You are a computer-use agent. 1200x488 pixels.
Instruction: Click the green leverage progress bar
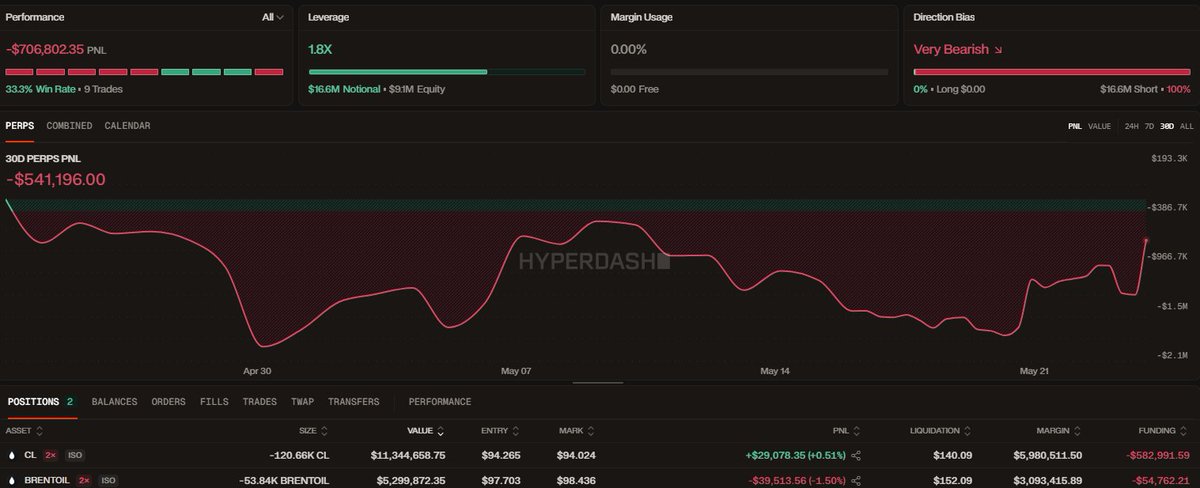(x=398, y=72)
